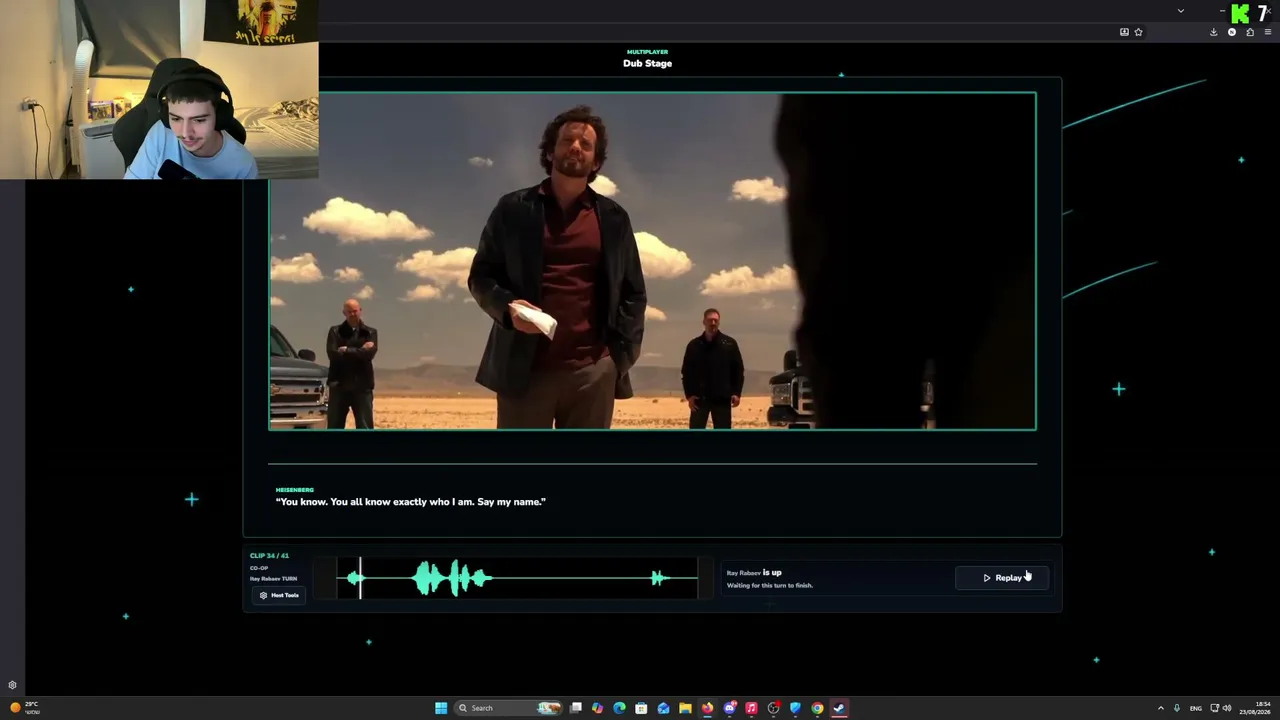Viewport: 1280px width, 720px height.
Task: Open Task View on the taskbar
Action: pos(576,708)
